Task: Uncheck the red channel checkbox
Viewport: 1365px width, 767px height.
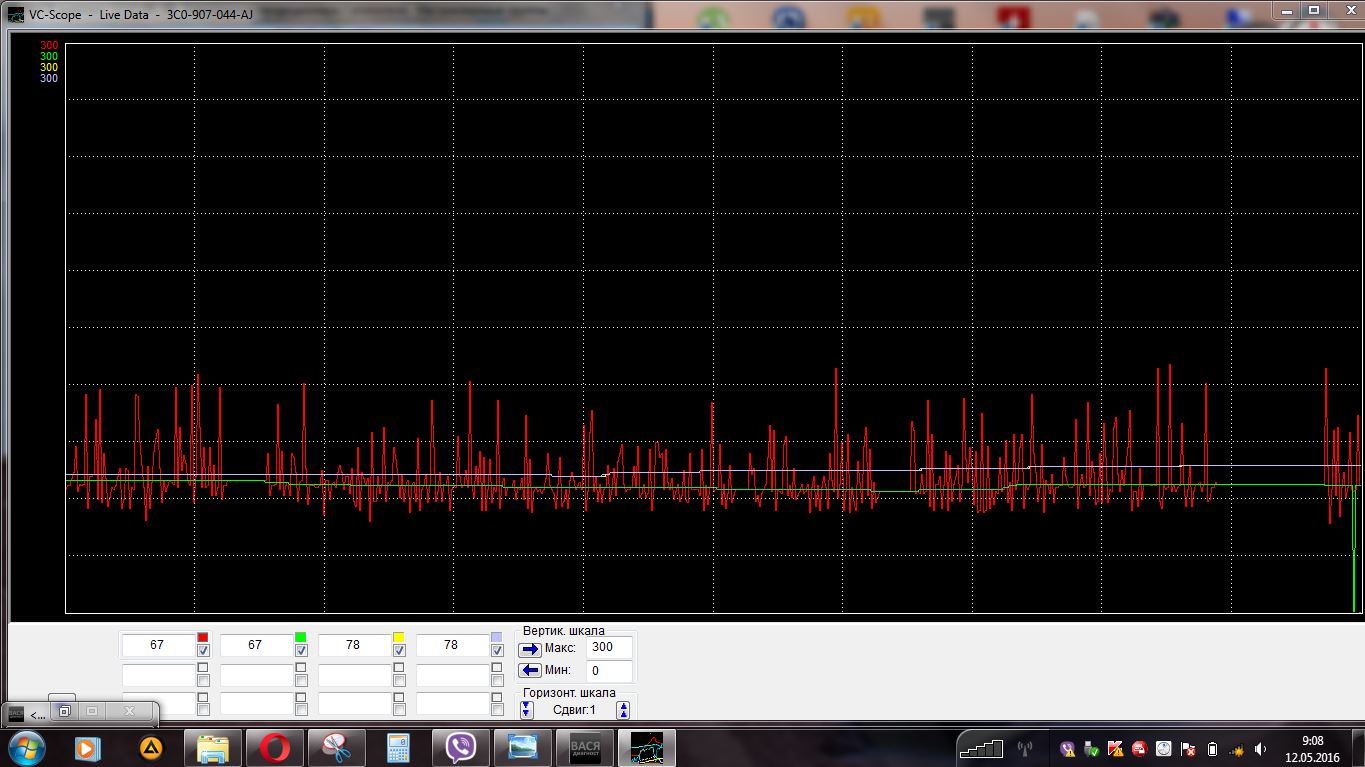Action: coord(203,651)
